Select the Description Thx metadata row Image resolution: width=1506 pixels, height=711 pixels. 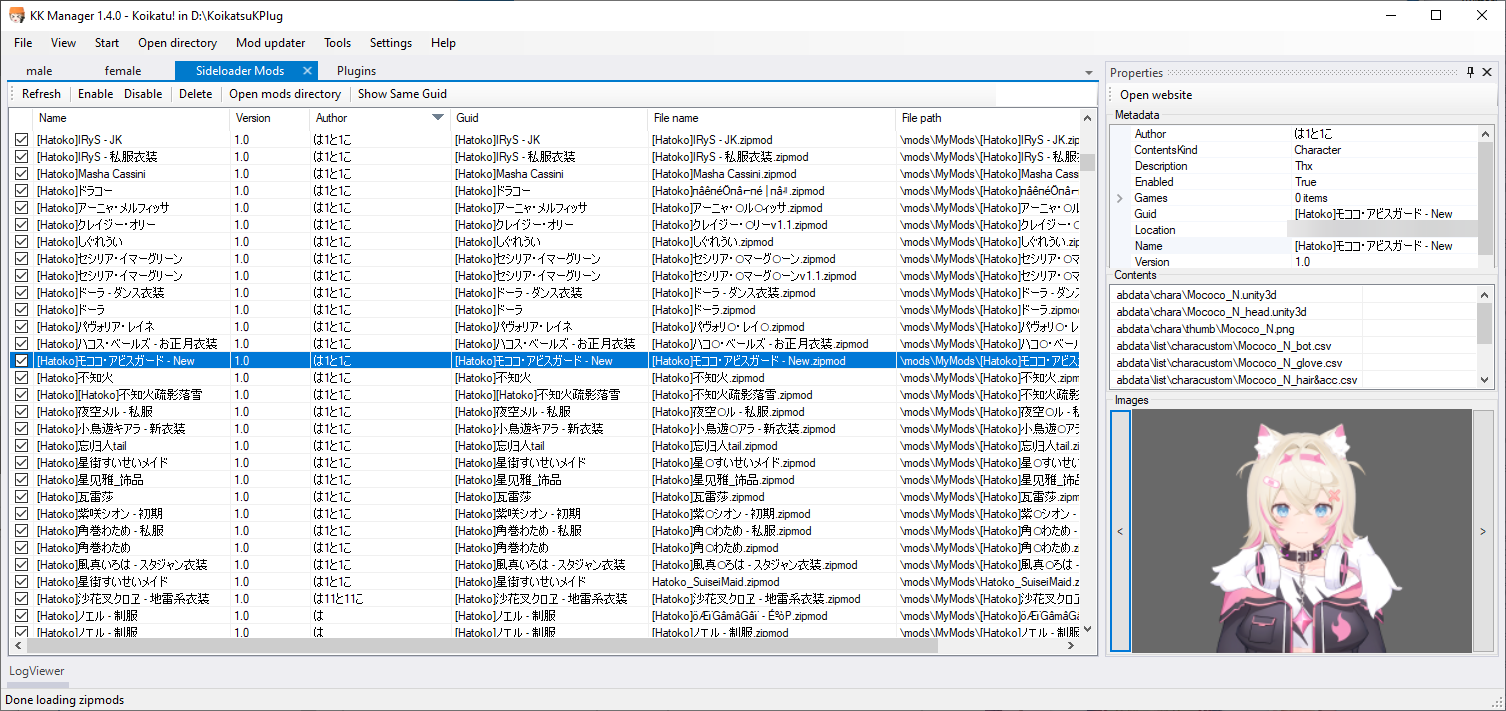[1303, 166]
